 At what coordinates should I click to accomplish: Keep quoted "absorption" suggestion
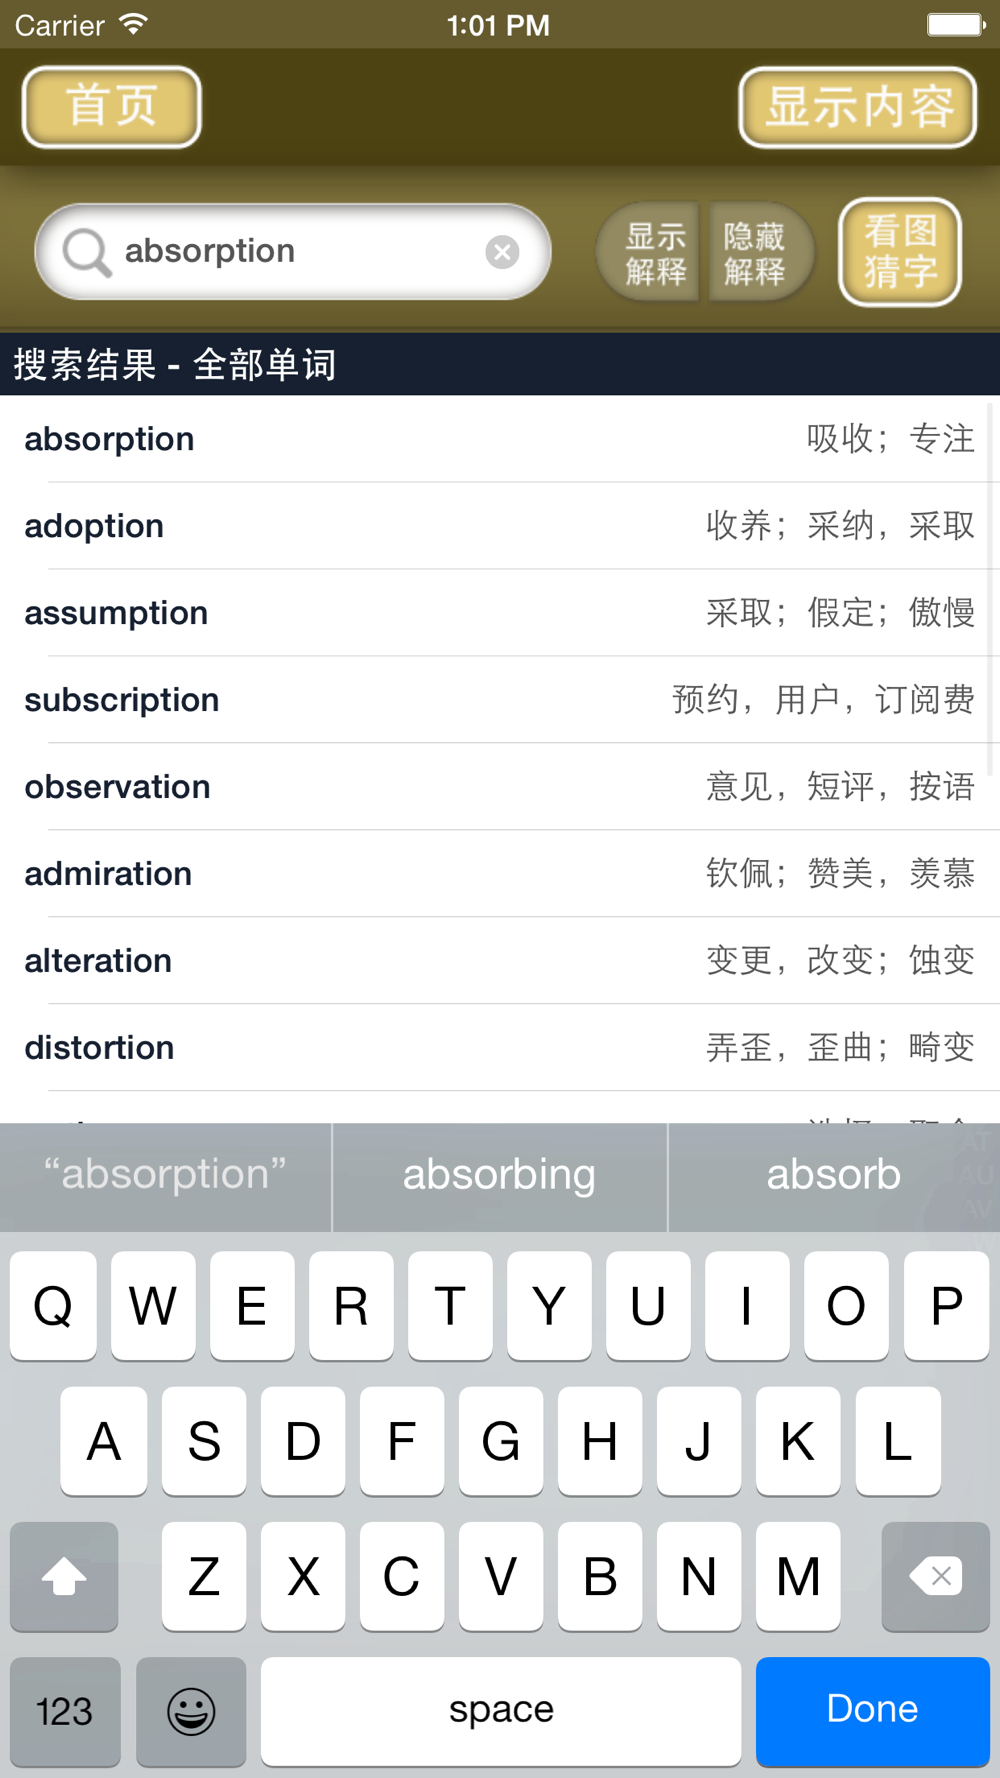(165, 1176)
